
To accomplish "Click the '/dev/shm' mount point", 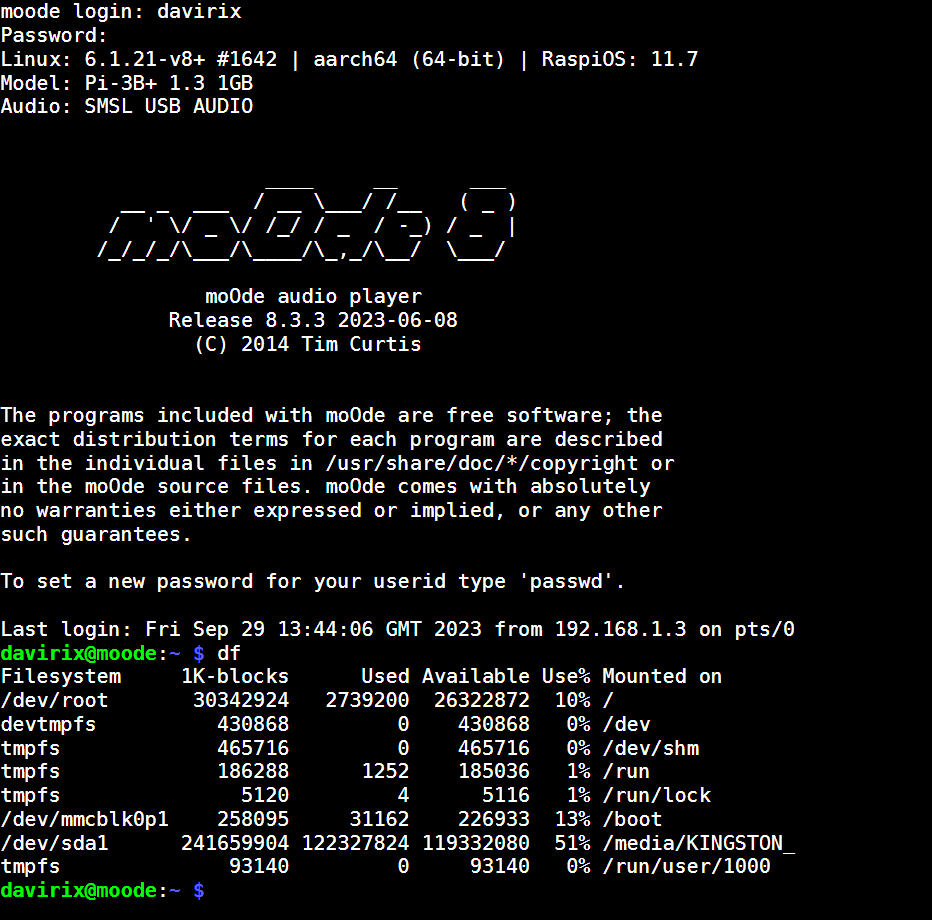I will (x=651, y=748).
